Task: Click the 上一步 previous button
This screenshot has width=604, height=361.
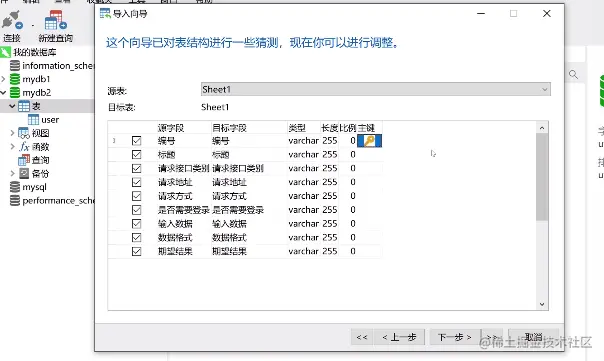Action: click(399, 337)
